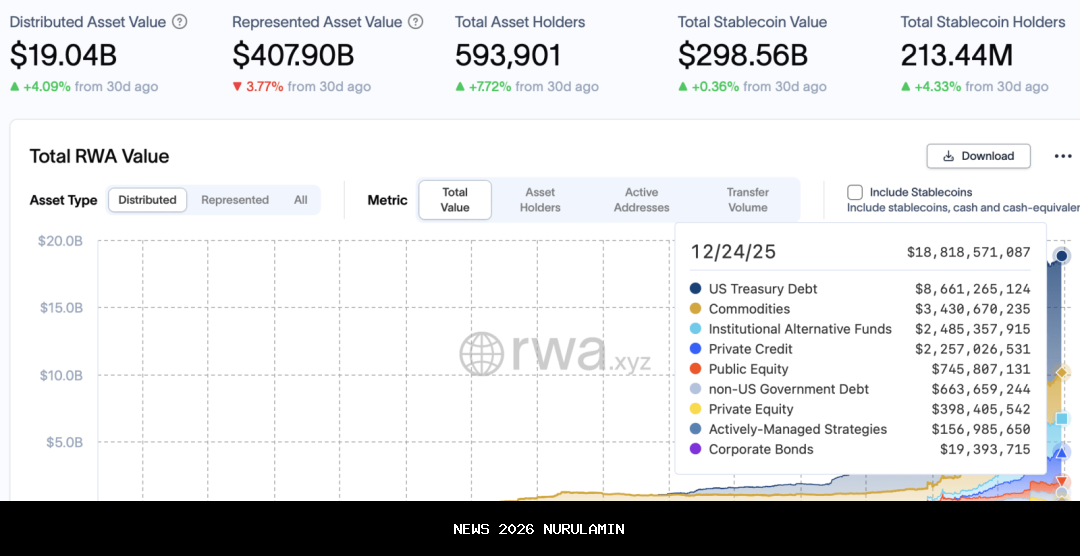Select the All asset type option
The width and height of the screenshot is (1080, 556).
click(300, 200)
